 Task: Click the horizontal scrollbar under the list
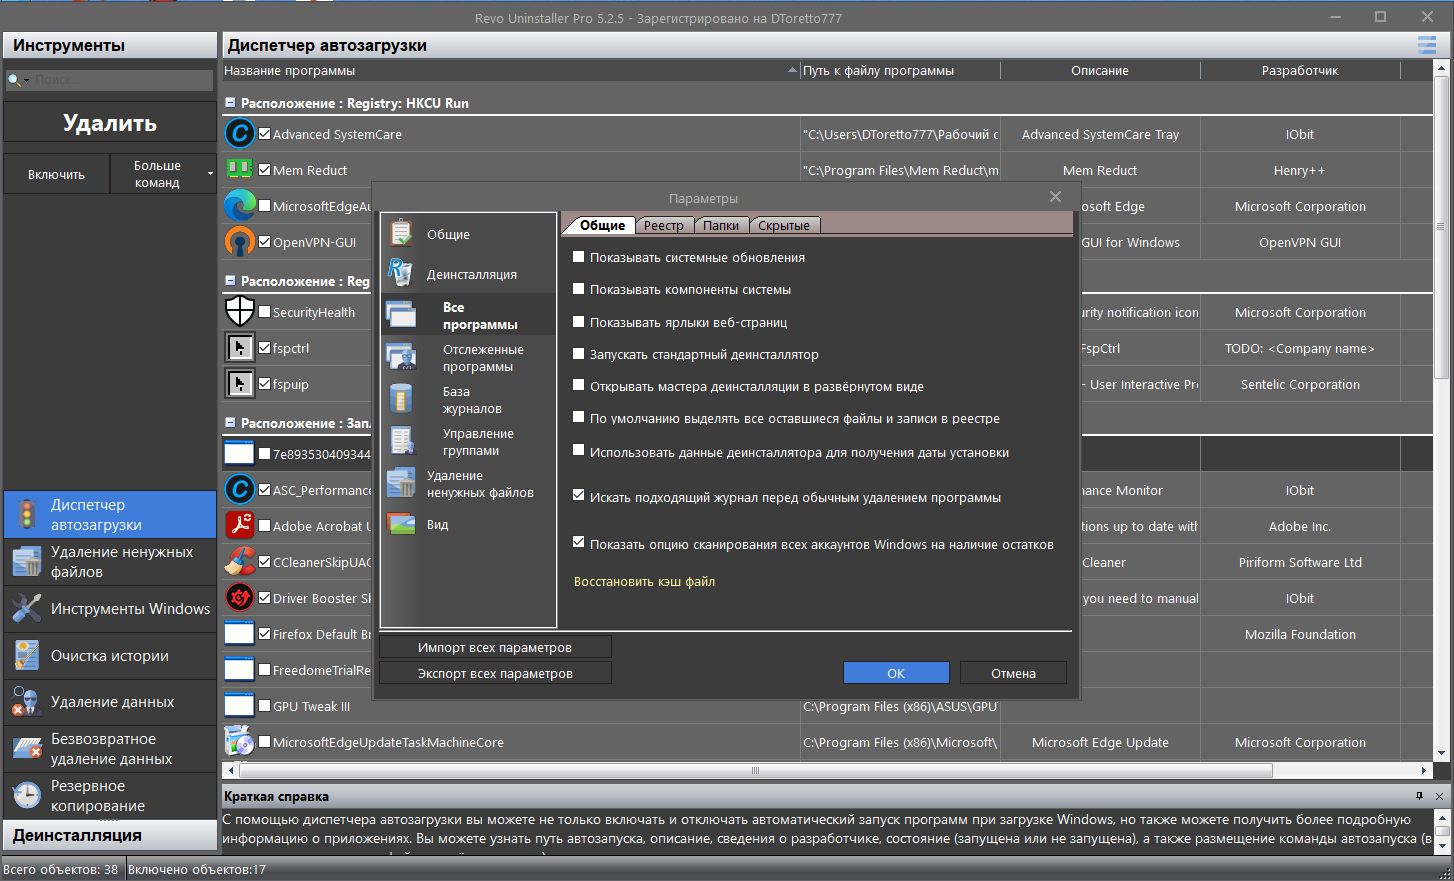pos(755,770)
